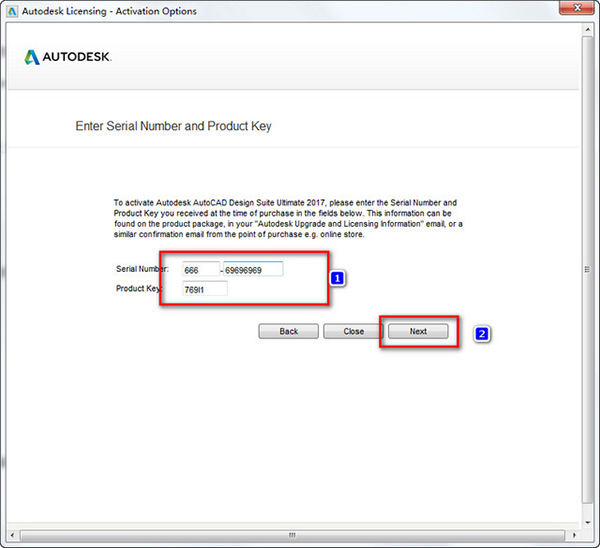Click the blue number 2 annotation badge

point(481,333)
